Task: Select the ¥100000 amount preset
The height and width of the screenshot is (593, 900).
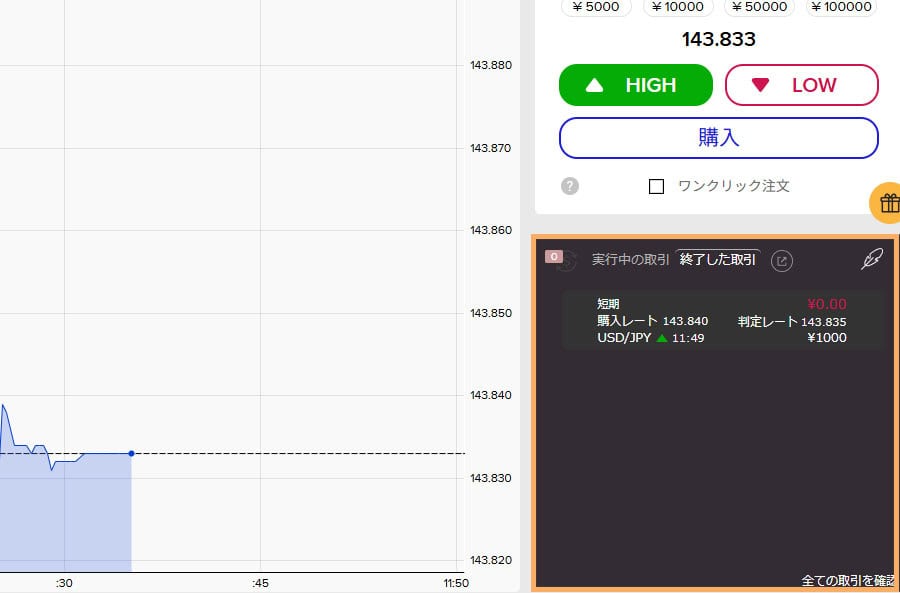Action: [x=841, y=7]
